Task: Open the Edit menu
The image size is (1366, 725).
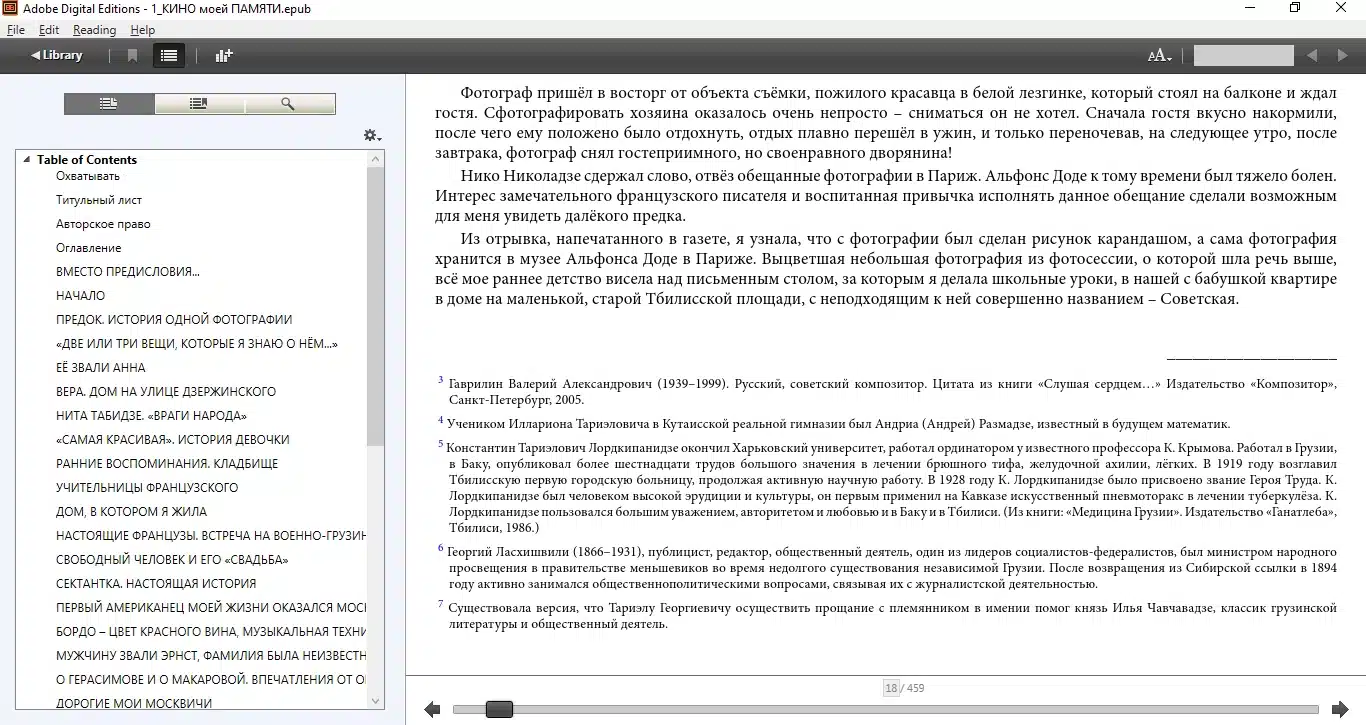Action: click(x=49, y=30)
